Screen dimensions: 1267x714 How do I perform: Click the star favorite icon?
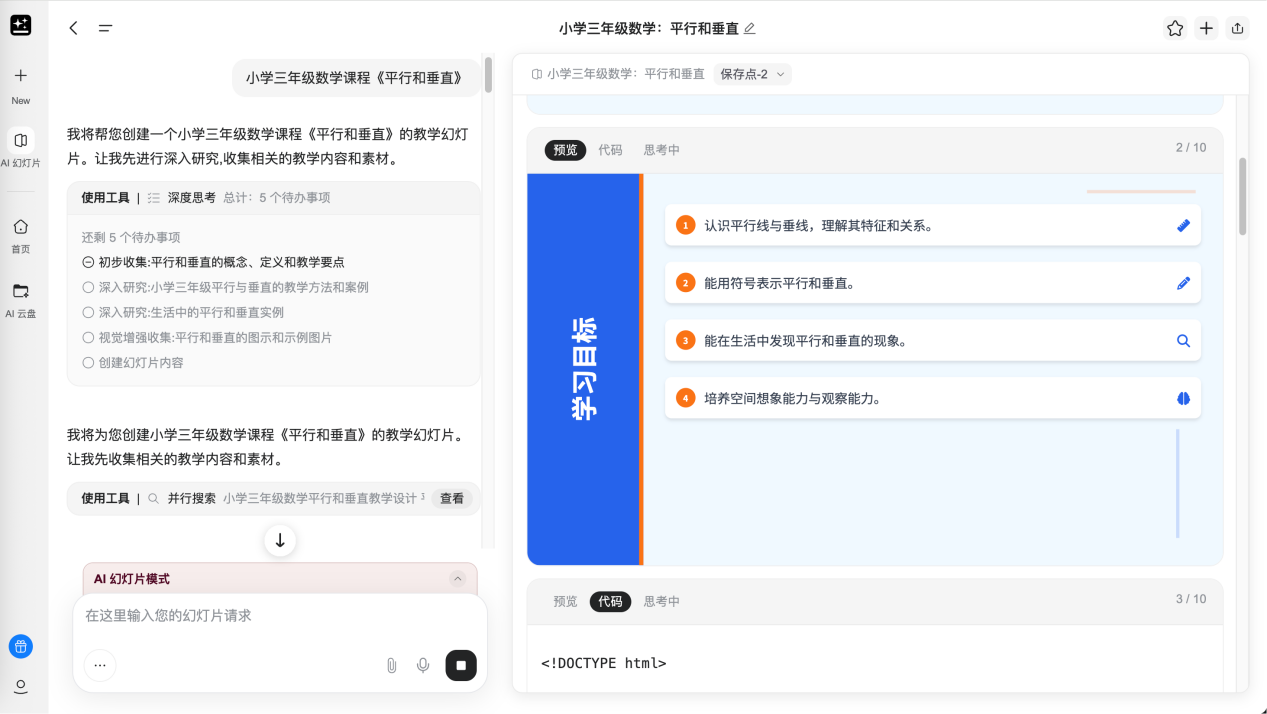coord(1175,28)
